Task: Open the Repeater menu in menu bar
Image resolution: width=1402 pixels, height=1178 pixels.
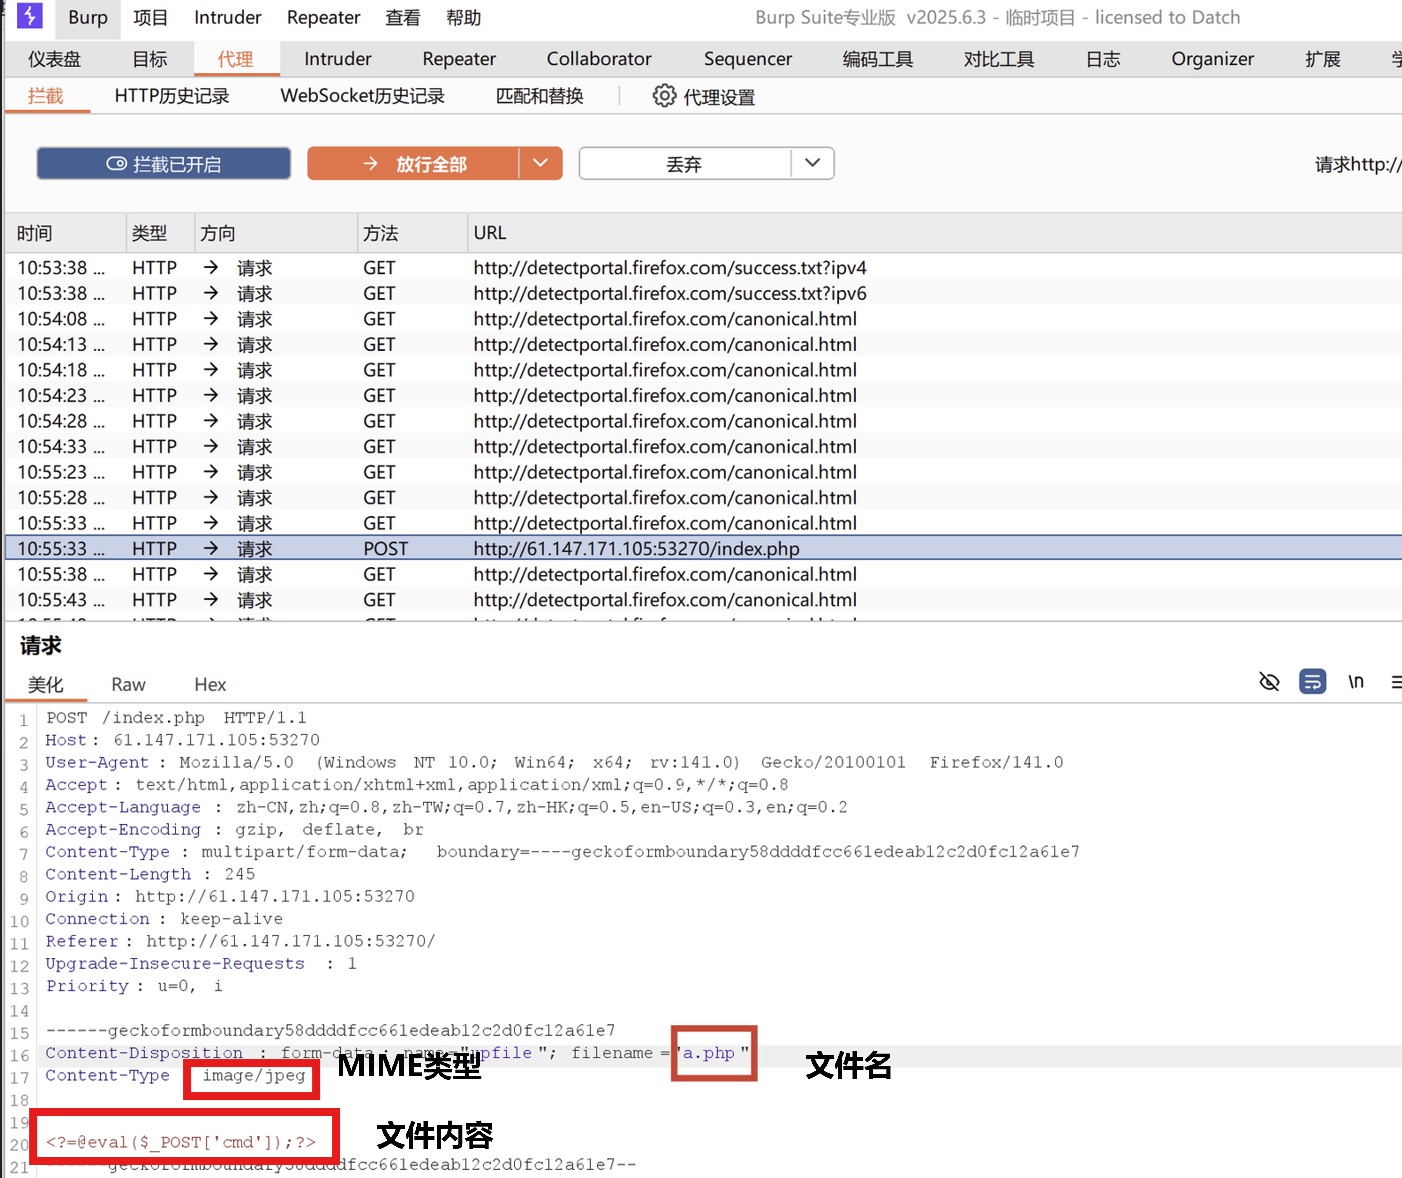Action: point(323,17)
